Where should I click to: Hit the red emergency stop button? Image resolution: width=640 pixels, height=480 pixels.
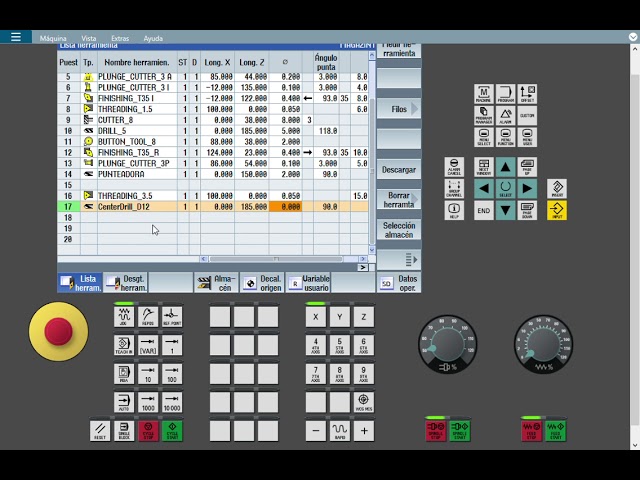pyautogui.click(x=58, y=331)
